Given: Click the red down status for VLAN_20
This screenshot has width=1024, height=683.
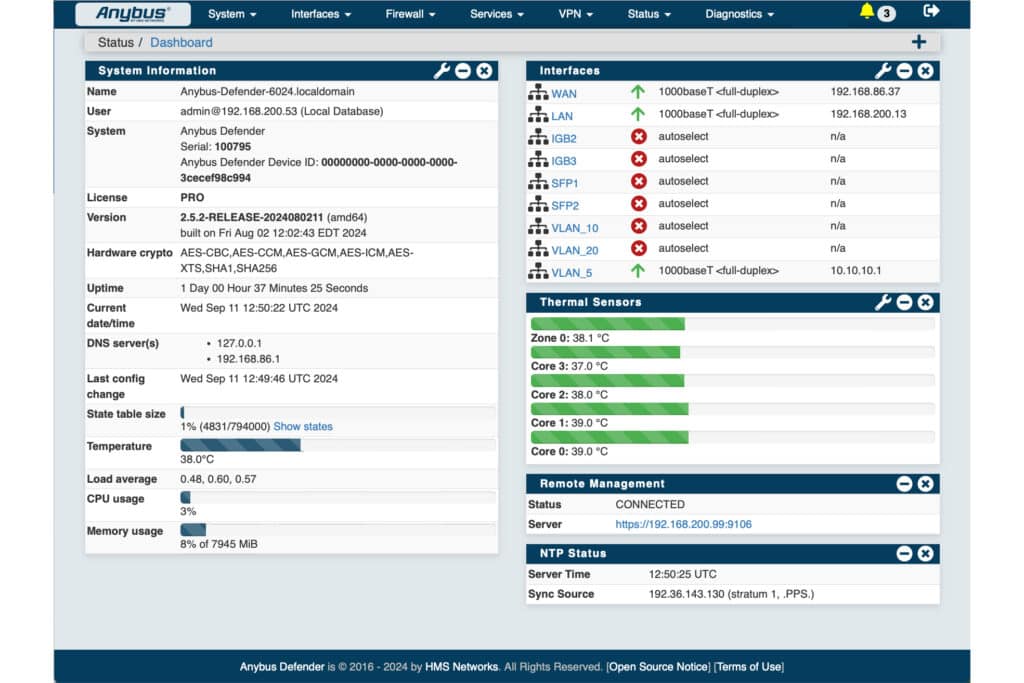Looking at the screenshot, I should (639, 248).
